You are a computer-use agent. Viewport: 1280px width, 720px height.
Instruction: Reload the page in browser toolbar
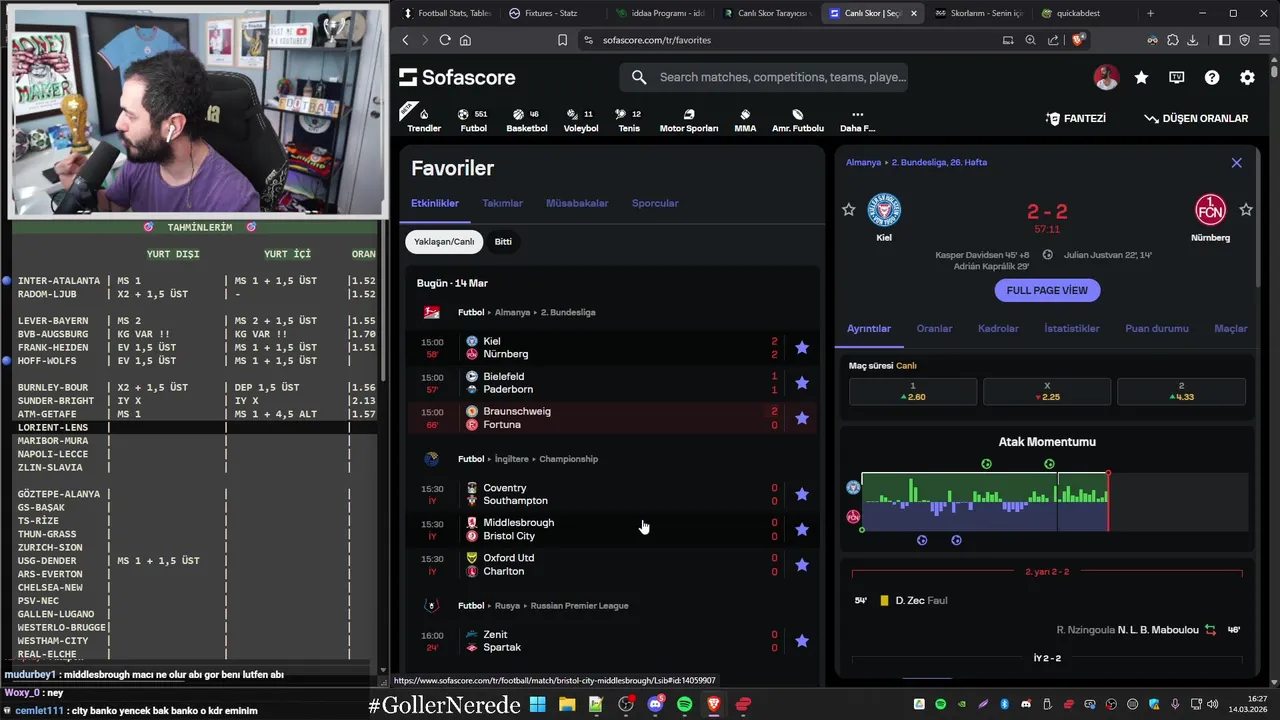[445, 40]
